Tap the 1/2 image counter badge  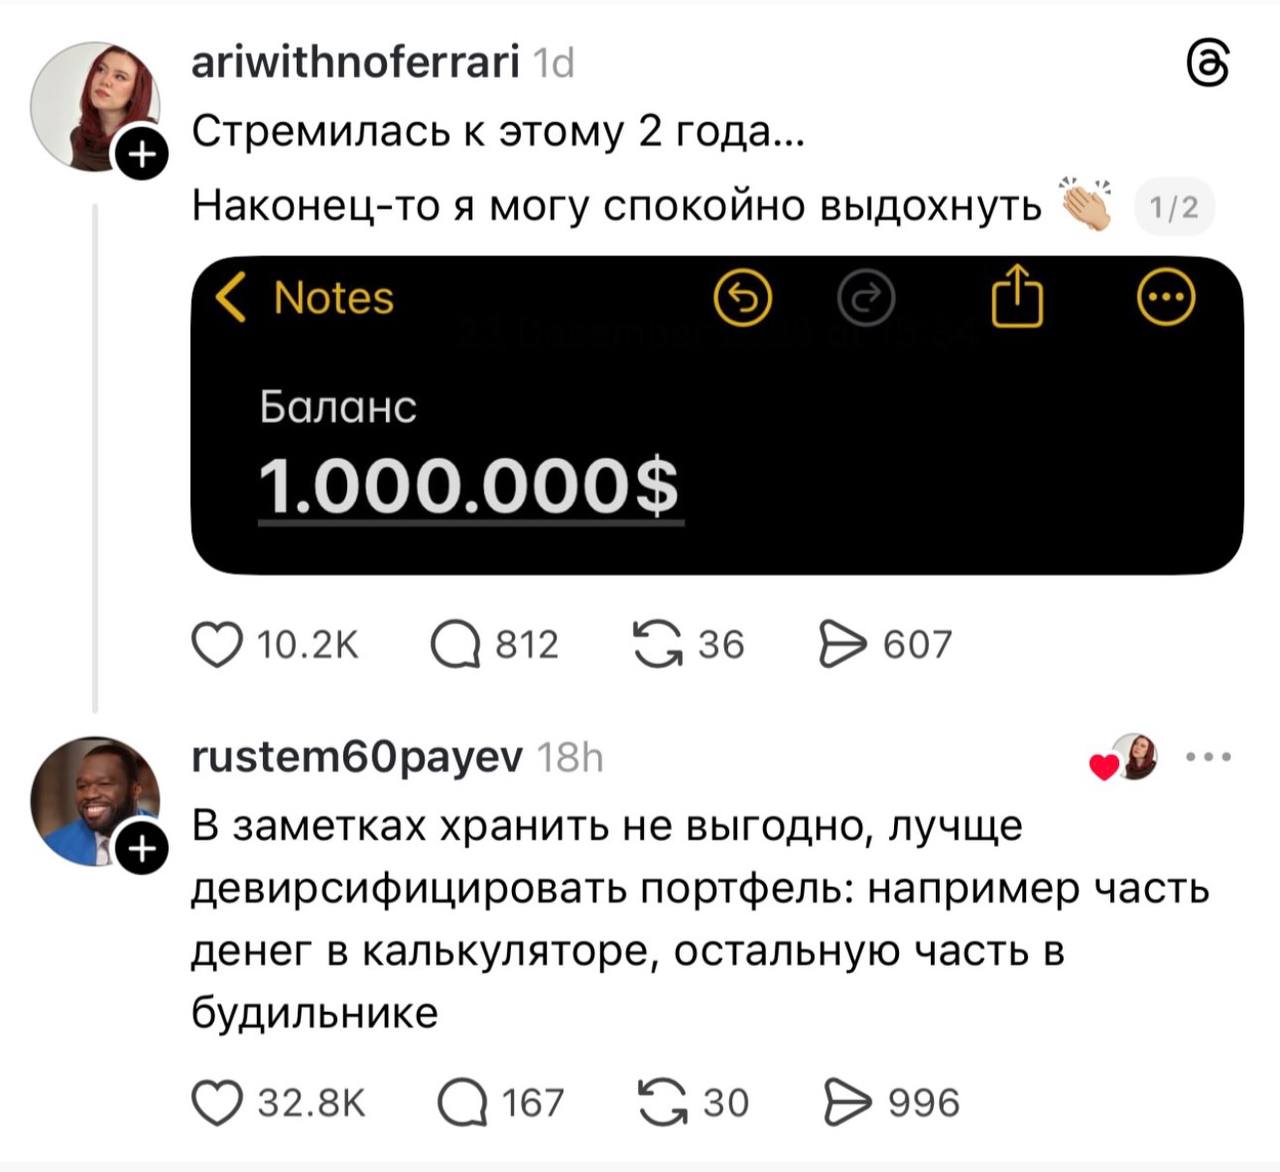click(1173, 207)
